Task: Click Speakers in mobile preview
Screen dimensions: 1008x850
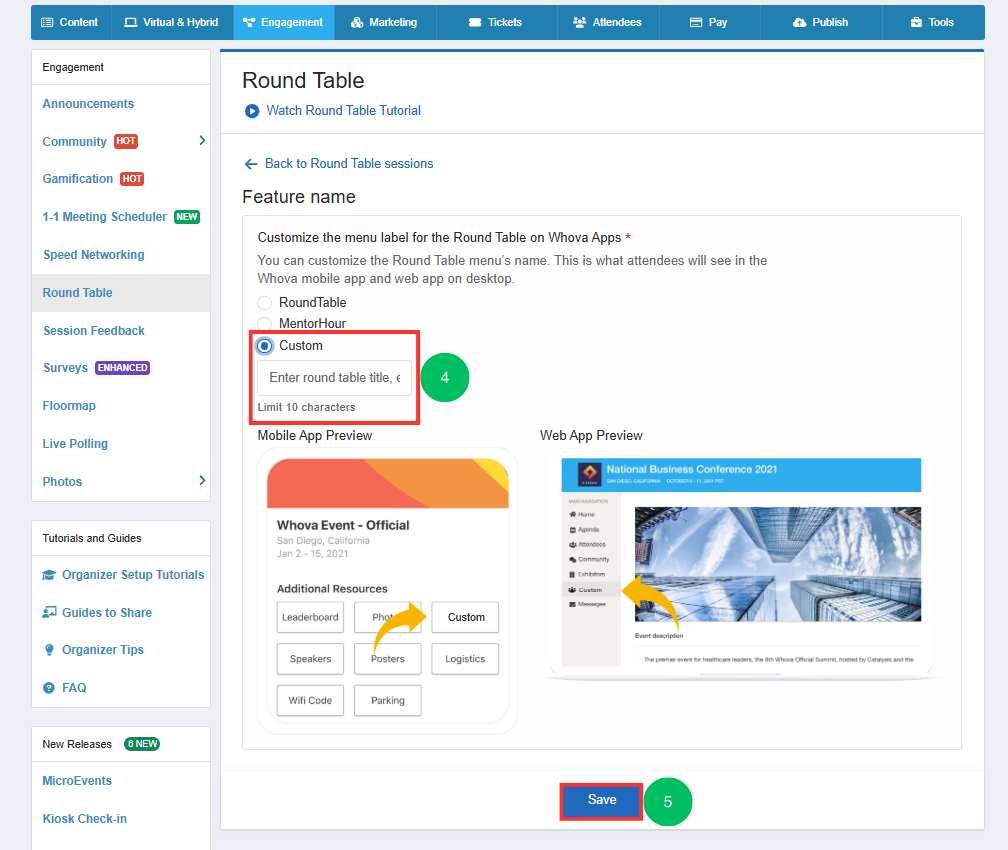Action: [x=310, y=659]
